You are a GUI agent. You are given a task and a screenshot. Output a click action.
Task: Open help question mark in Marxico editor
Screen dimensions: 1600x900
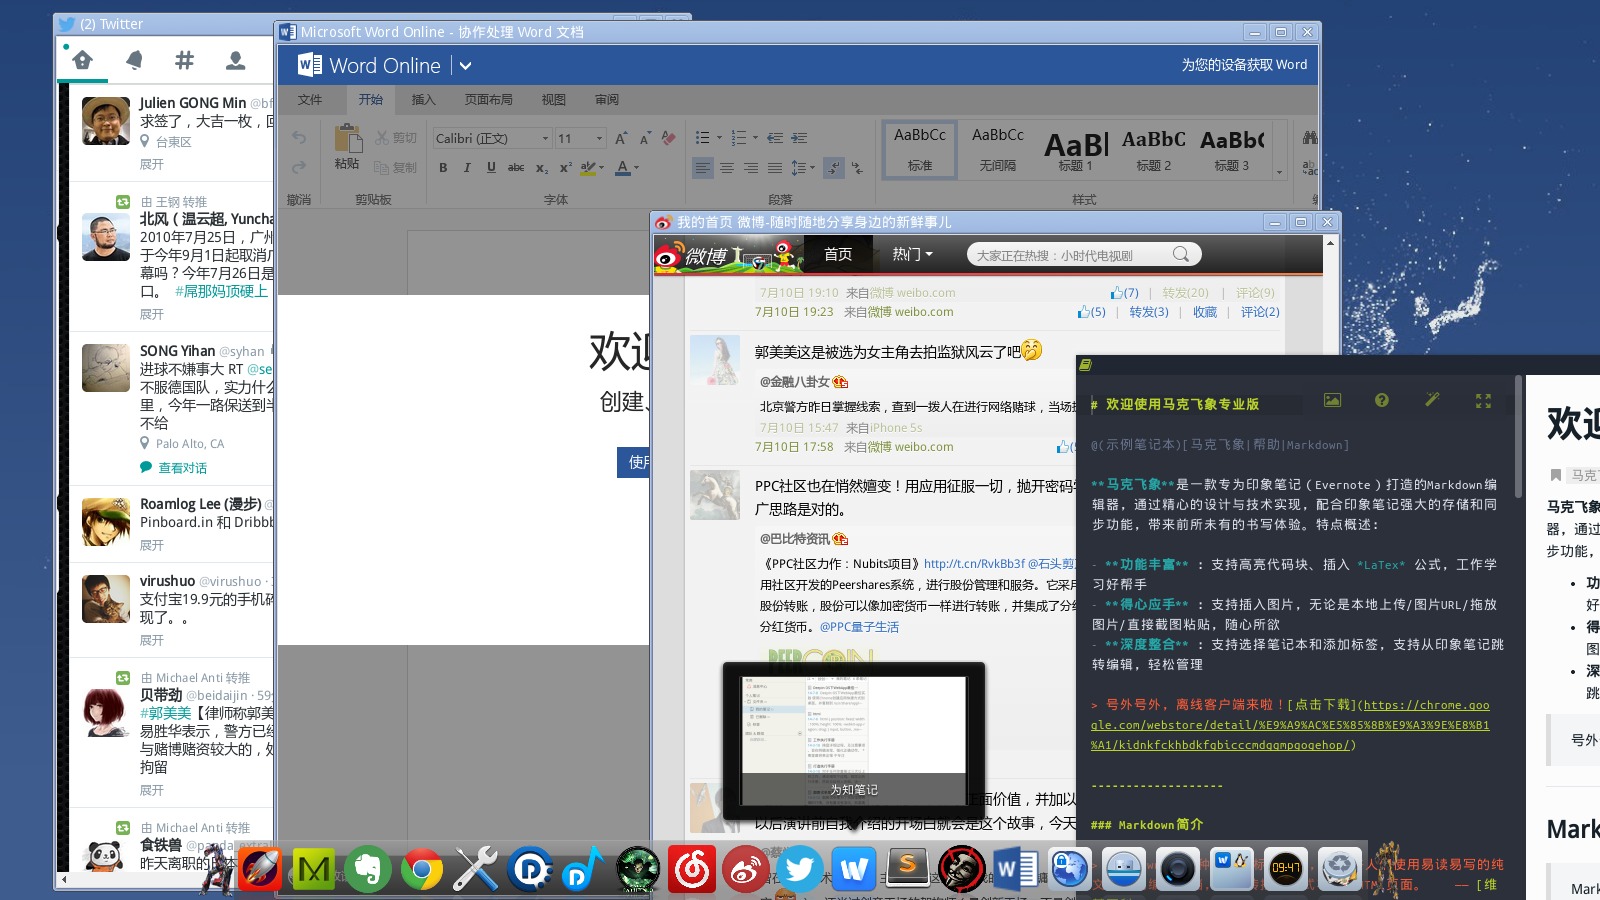[x=1382, y=400]
